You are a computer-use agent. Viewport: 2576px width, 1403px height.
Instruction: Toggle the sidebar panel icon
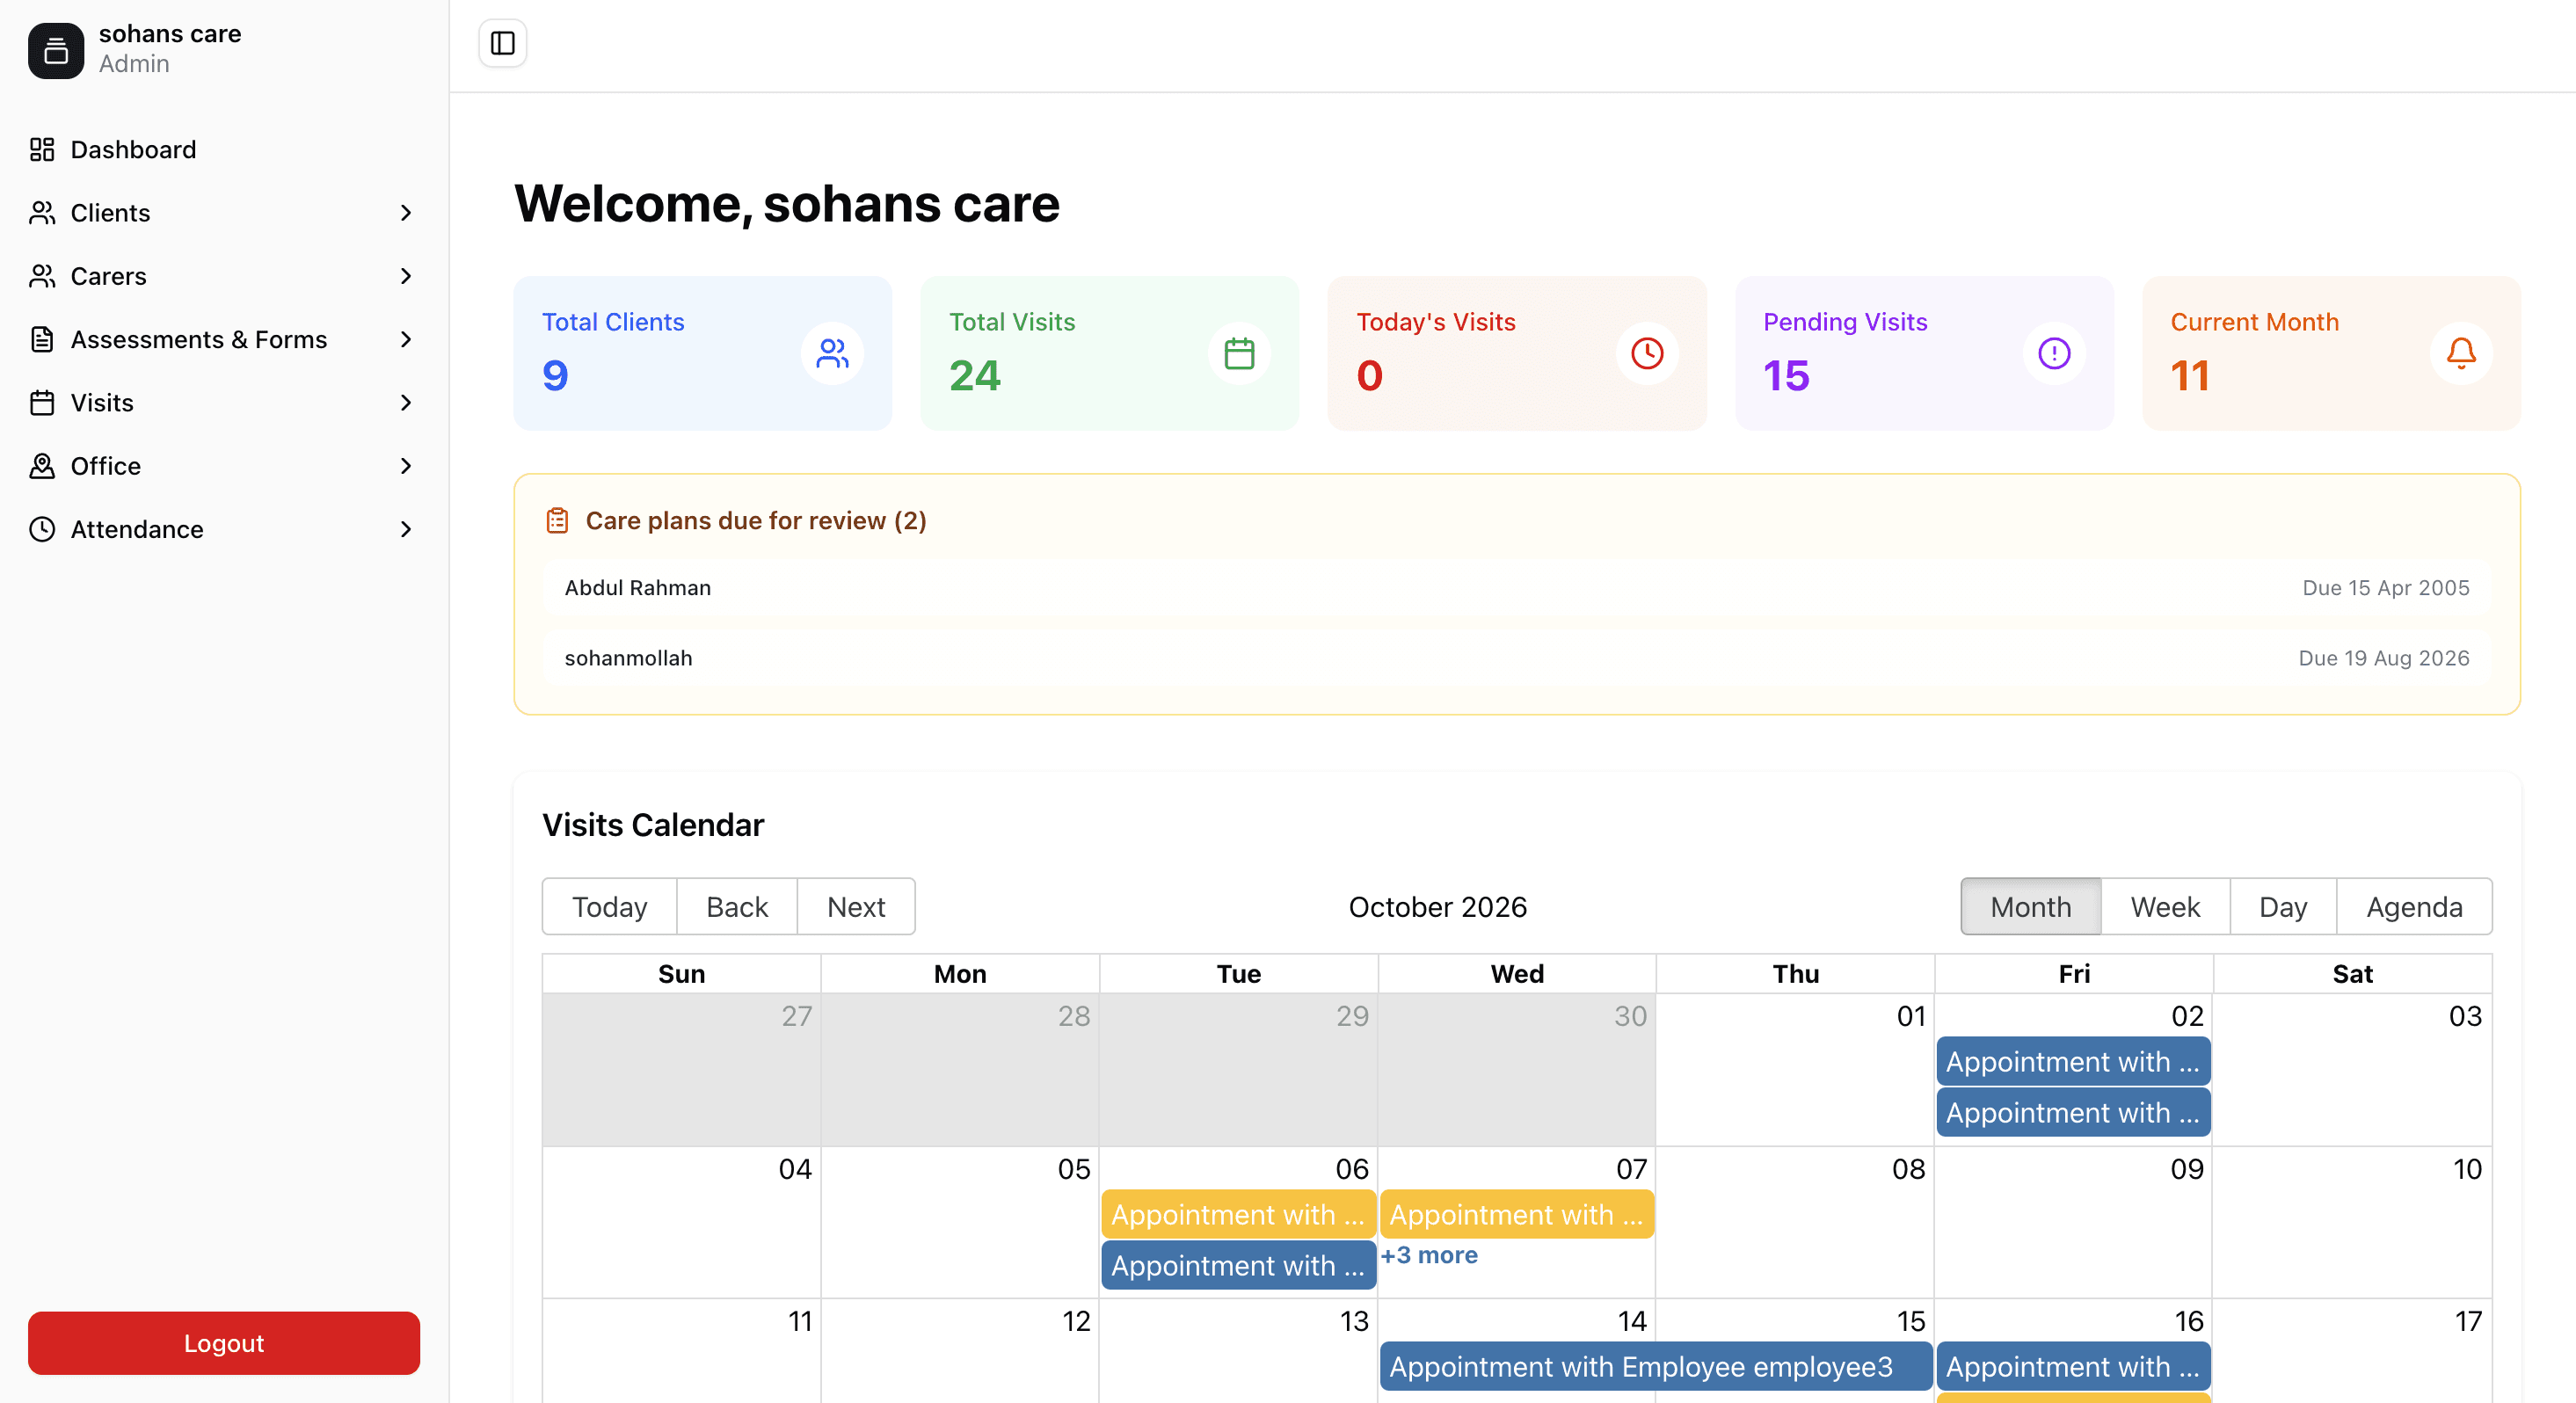[503, 43]
